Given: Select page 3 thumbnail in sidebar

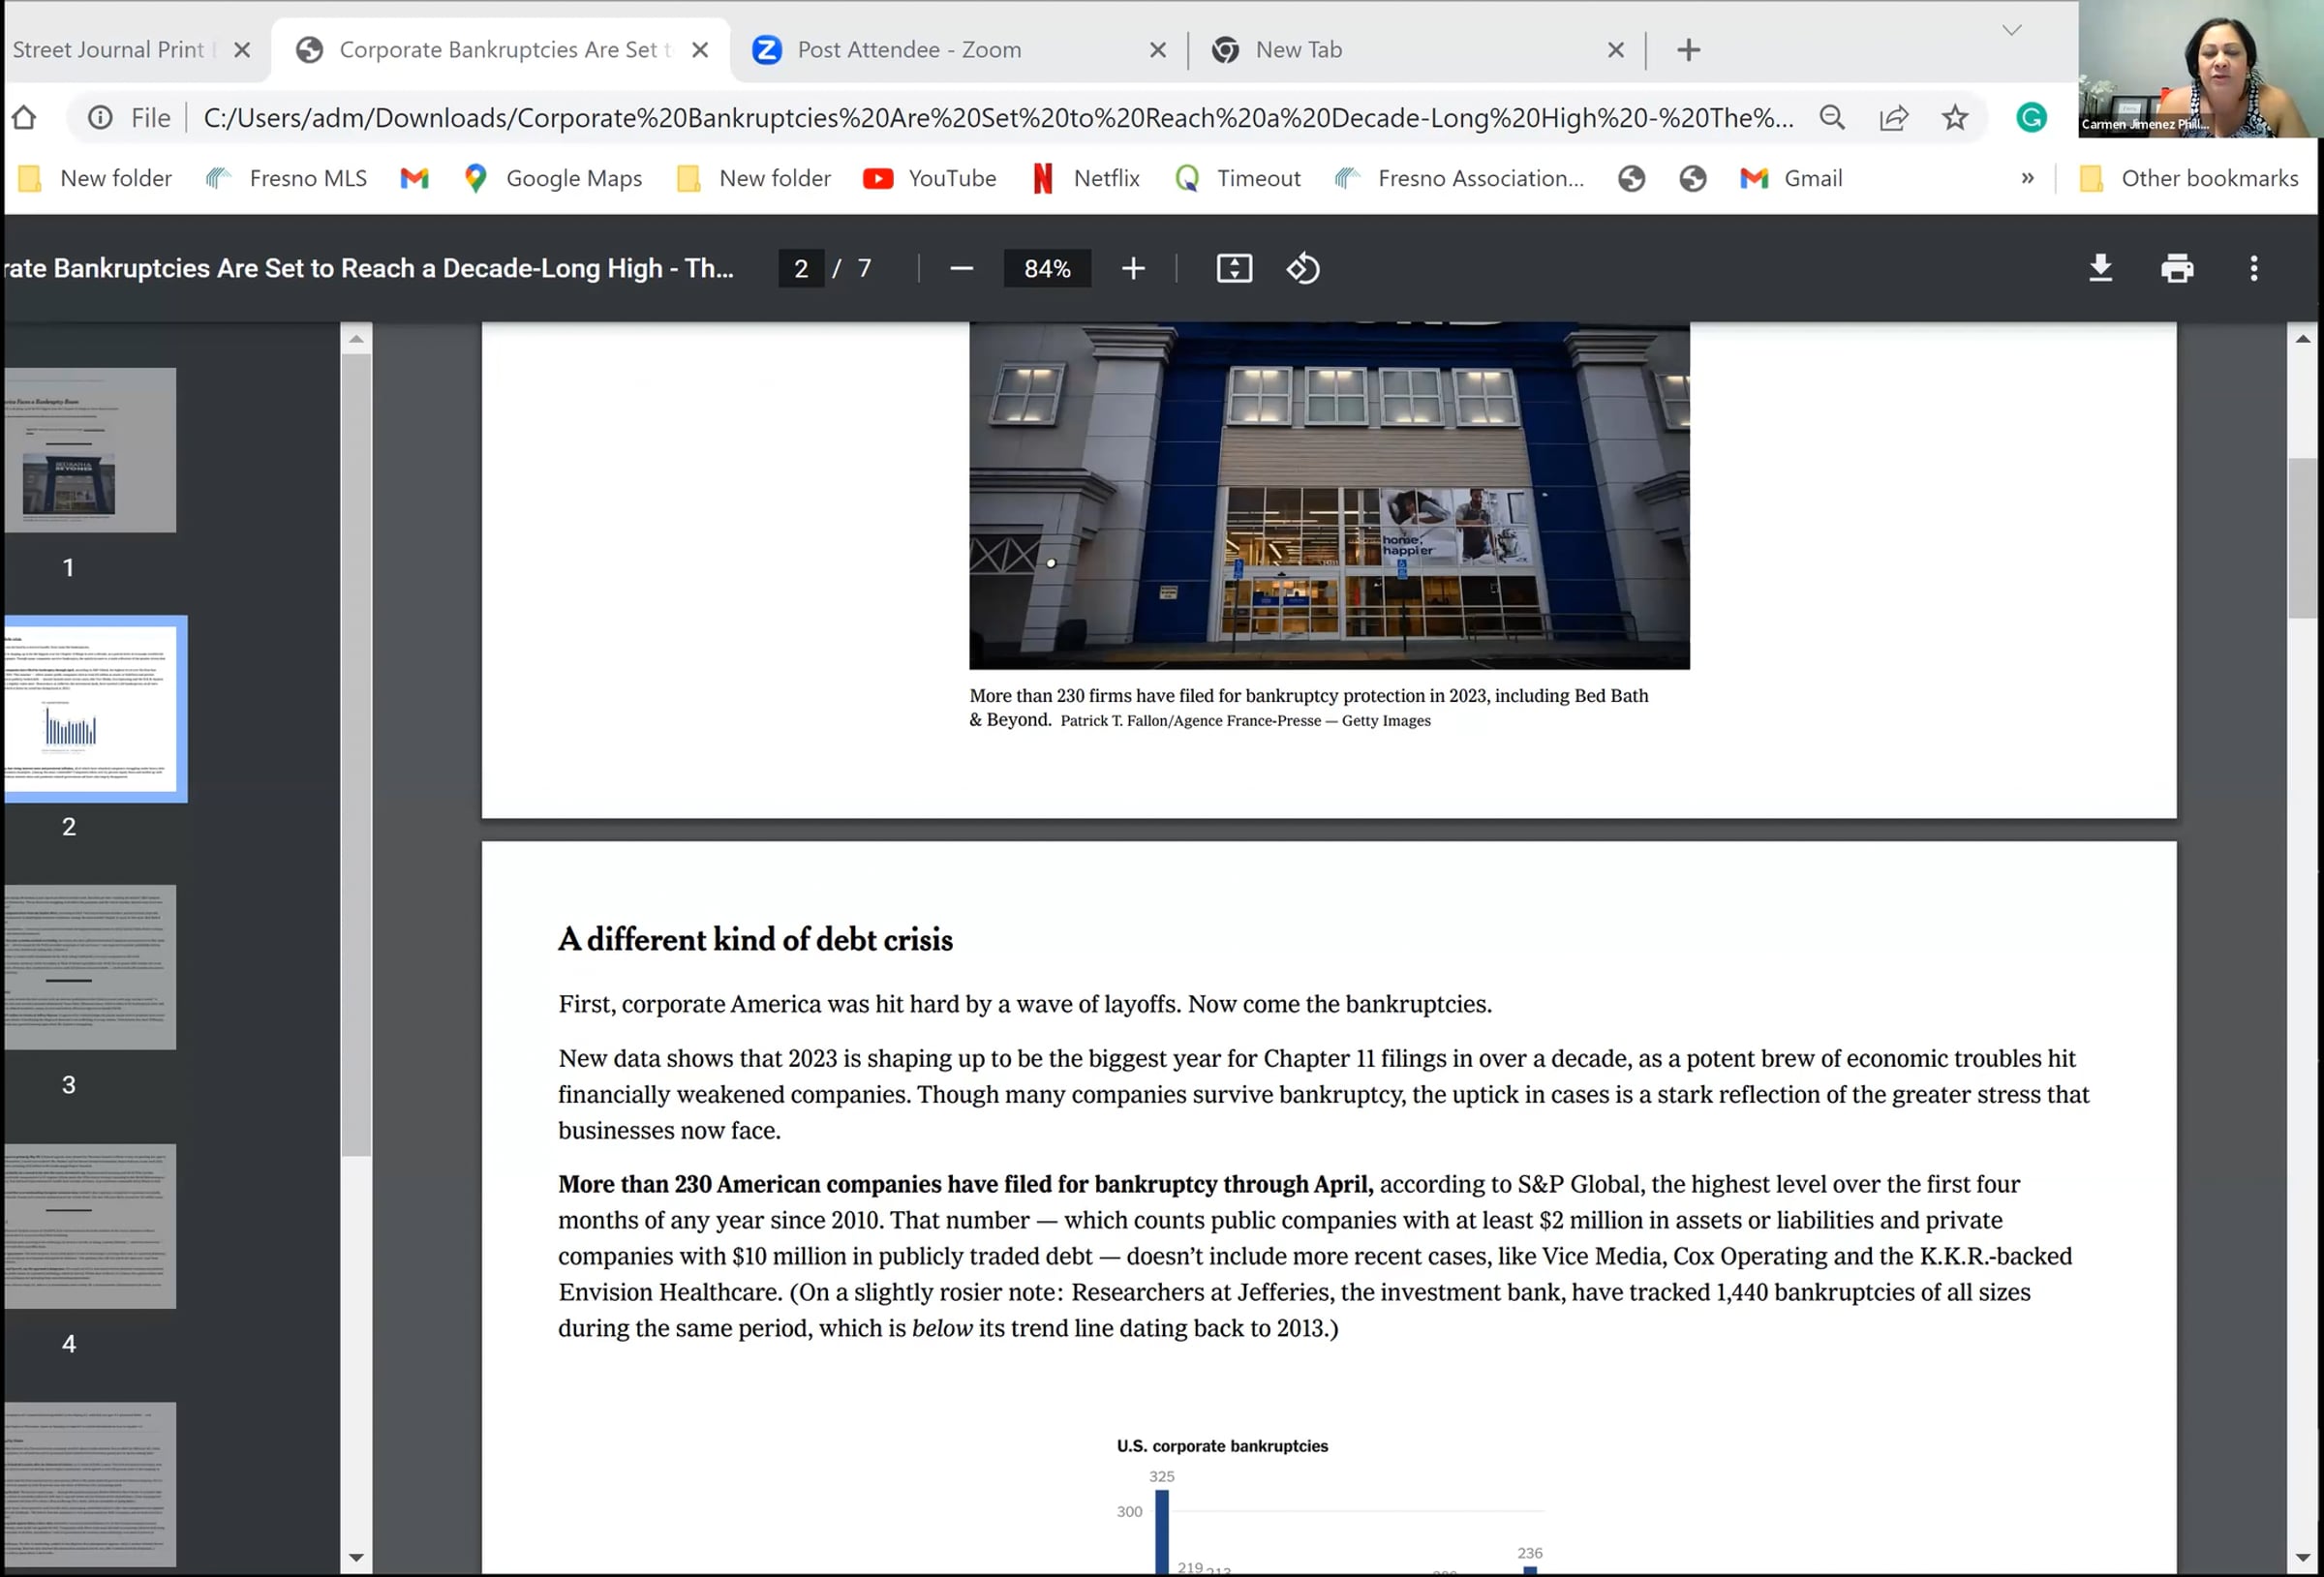Looking at the screenshot, I should pyautogui.click(x=90, y=967).
